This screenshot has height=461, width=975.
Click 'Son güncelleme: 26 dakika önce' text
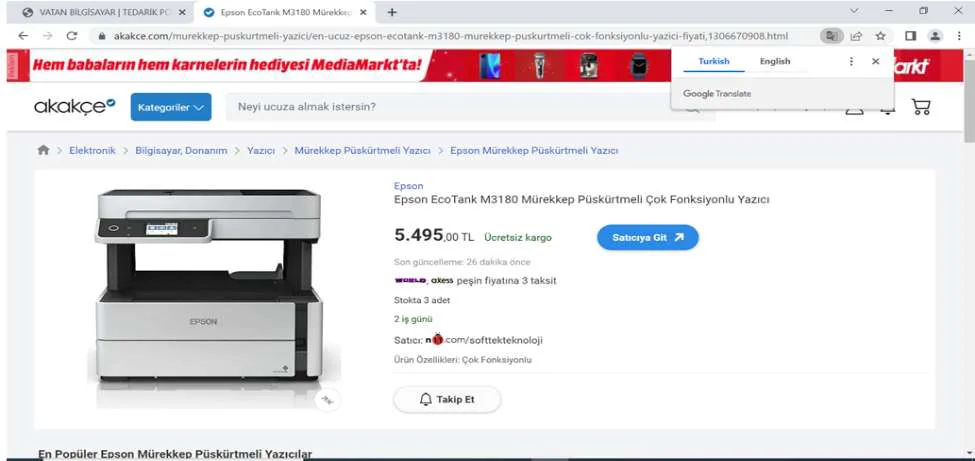(x=462, y=262)
